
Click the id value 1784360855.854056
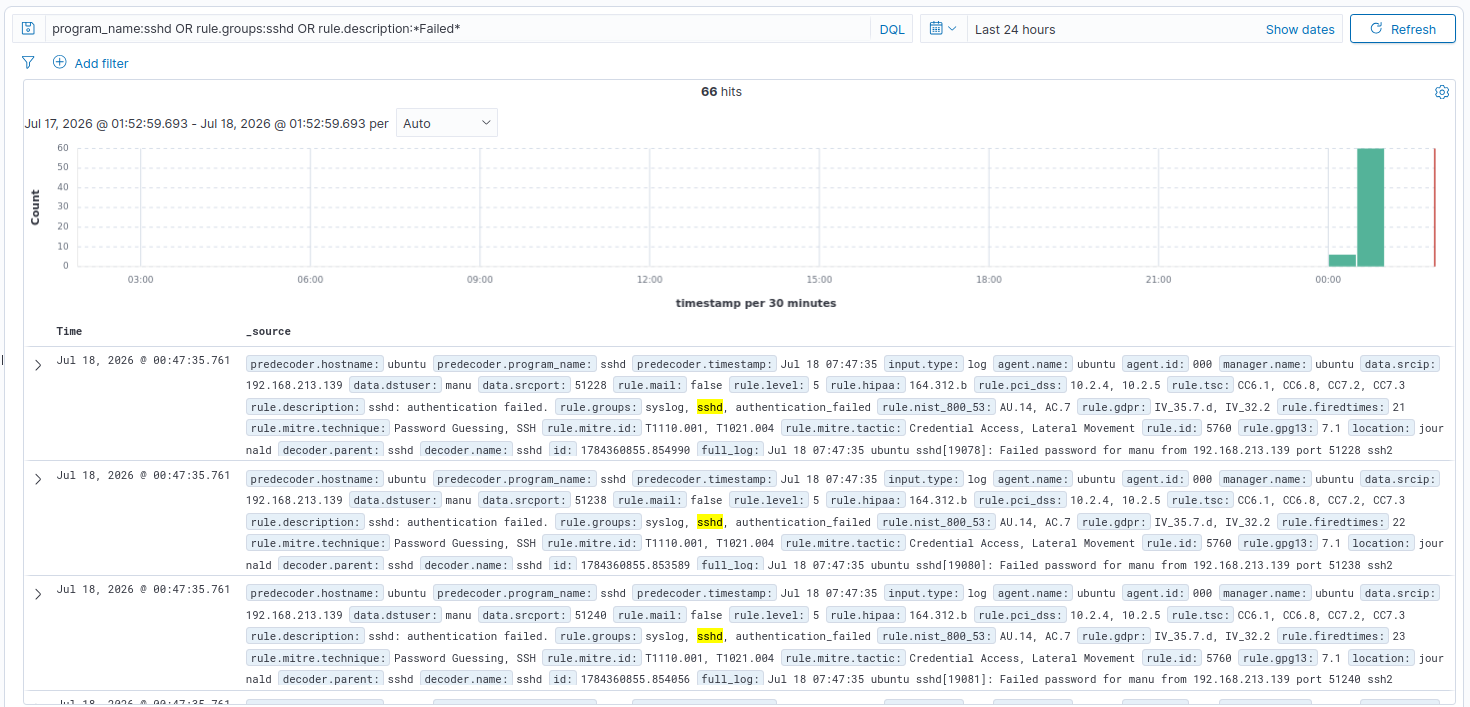coord(635,680)
